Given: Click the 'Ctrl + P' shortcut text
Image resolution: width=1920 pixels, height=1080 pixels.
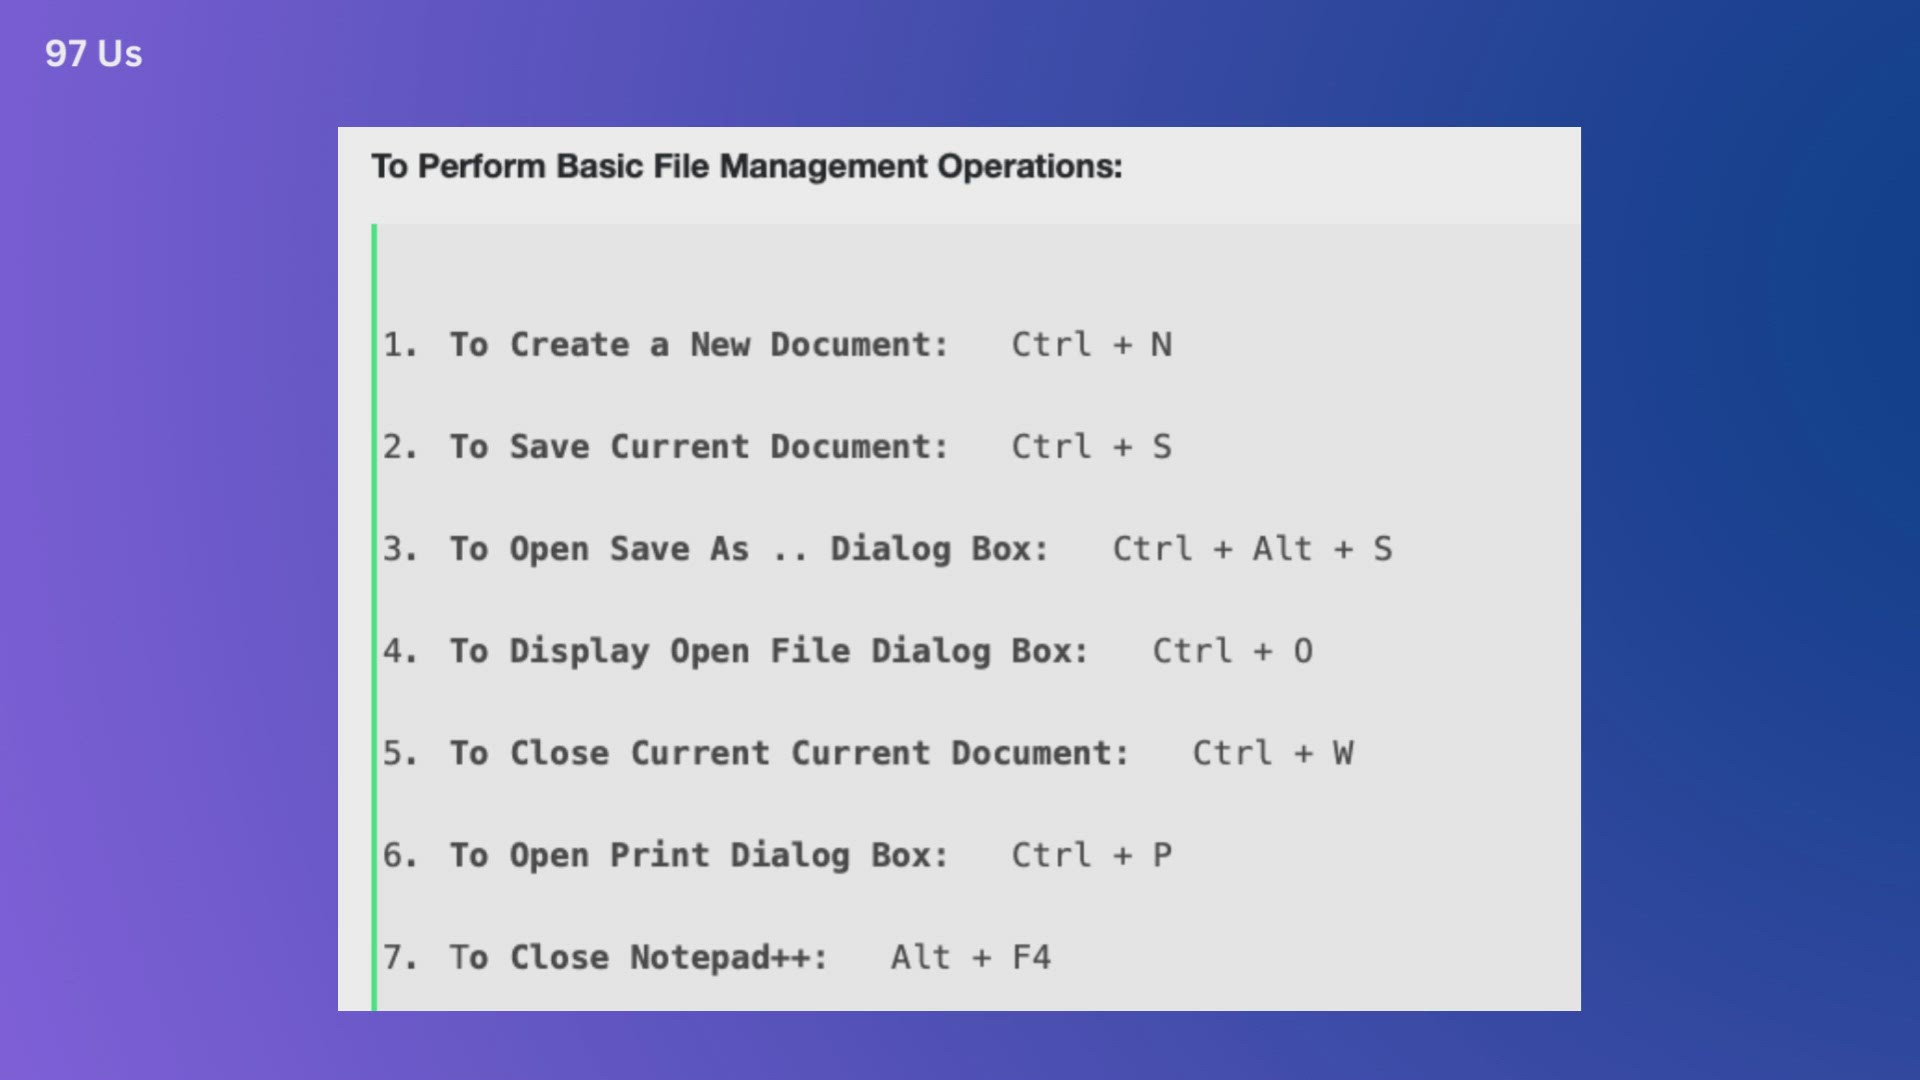Looking at the screenshot, I should pyautogui.click(x=1092, y=855).
